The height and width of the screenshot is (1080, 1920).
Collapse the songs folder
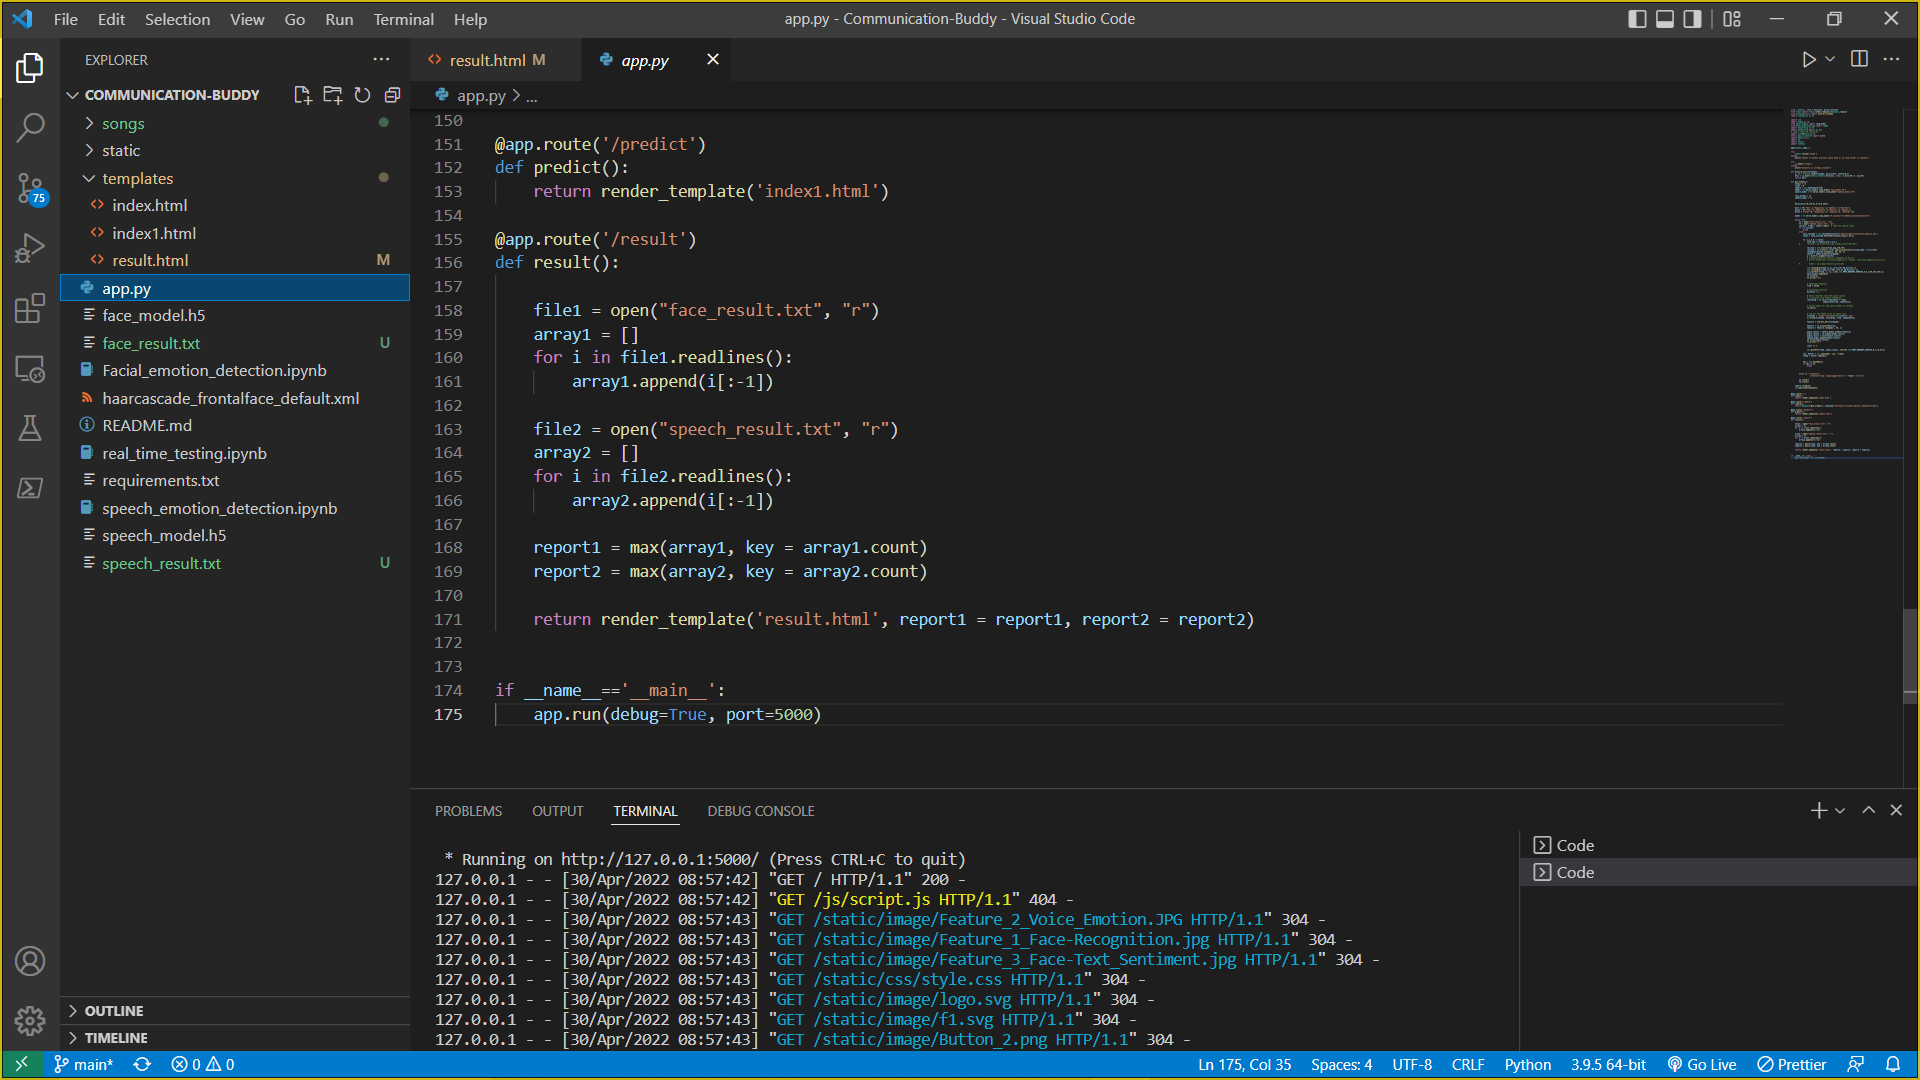[123, 123]
